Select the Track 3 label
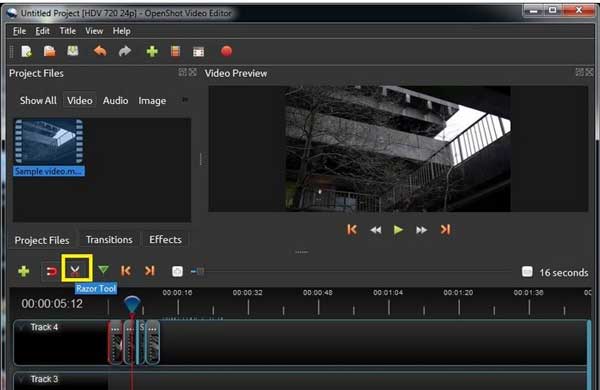The height and width of the screenshot is (390, 600). [44, 379]
